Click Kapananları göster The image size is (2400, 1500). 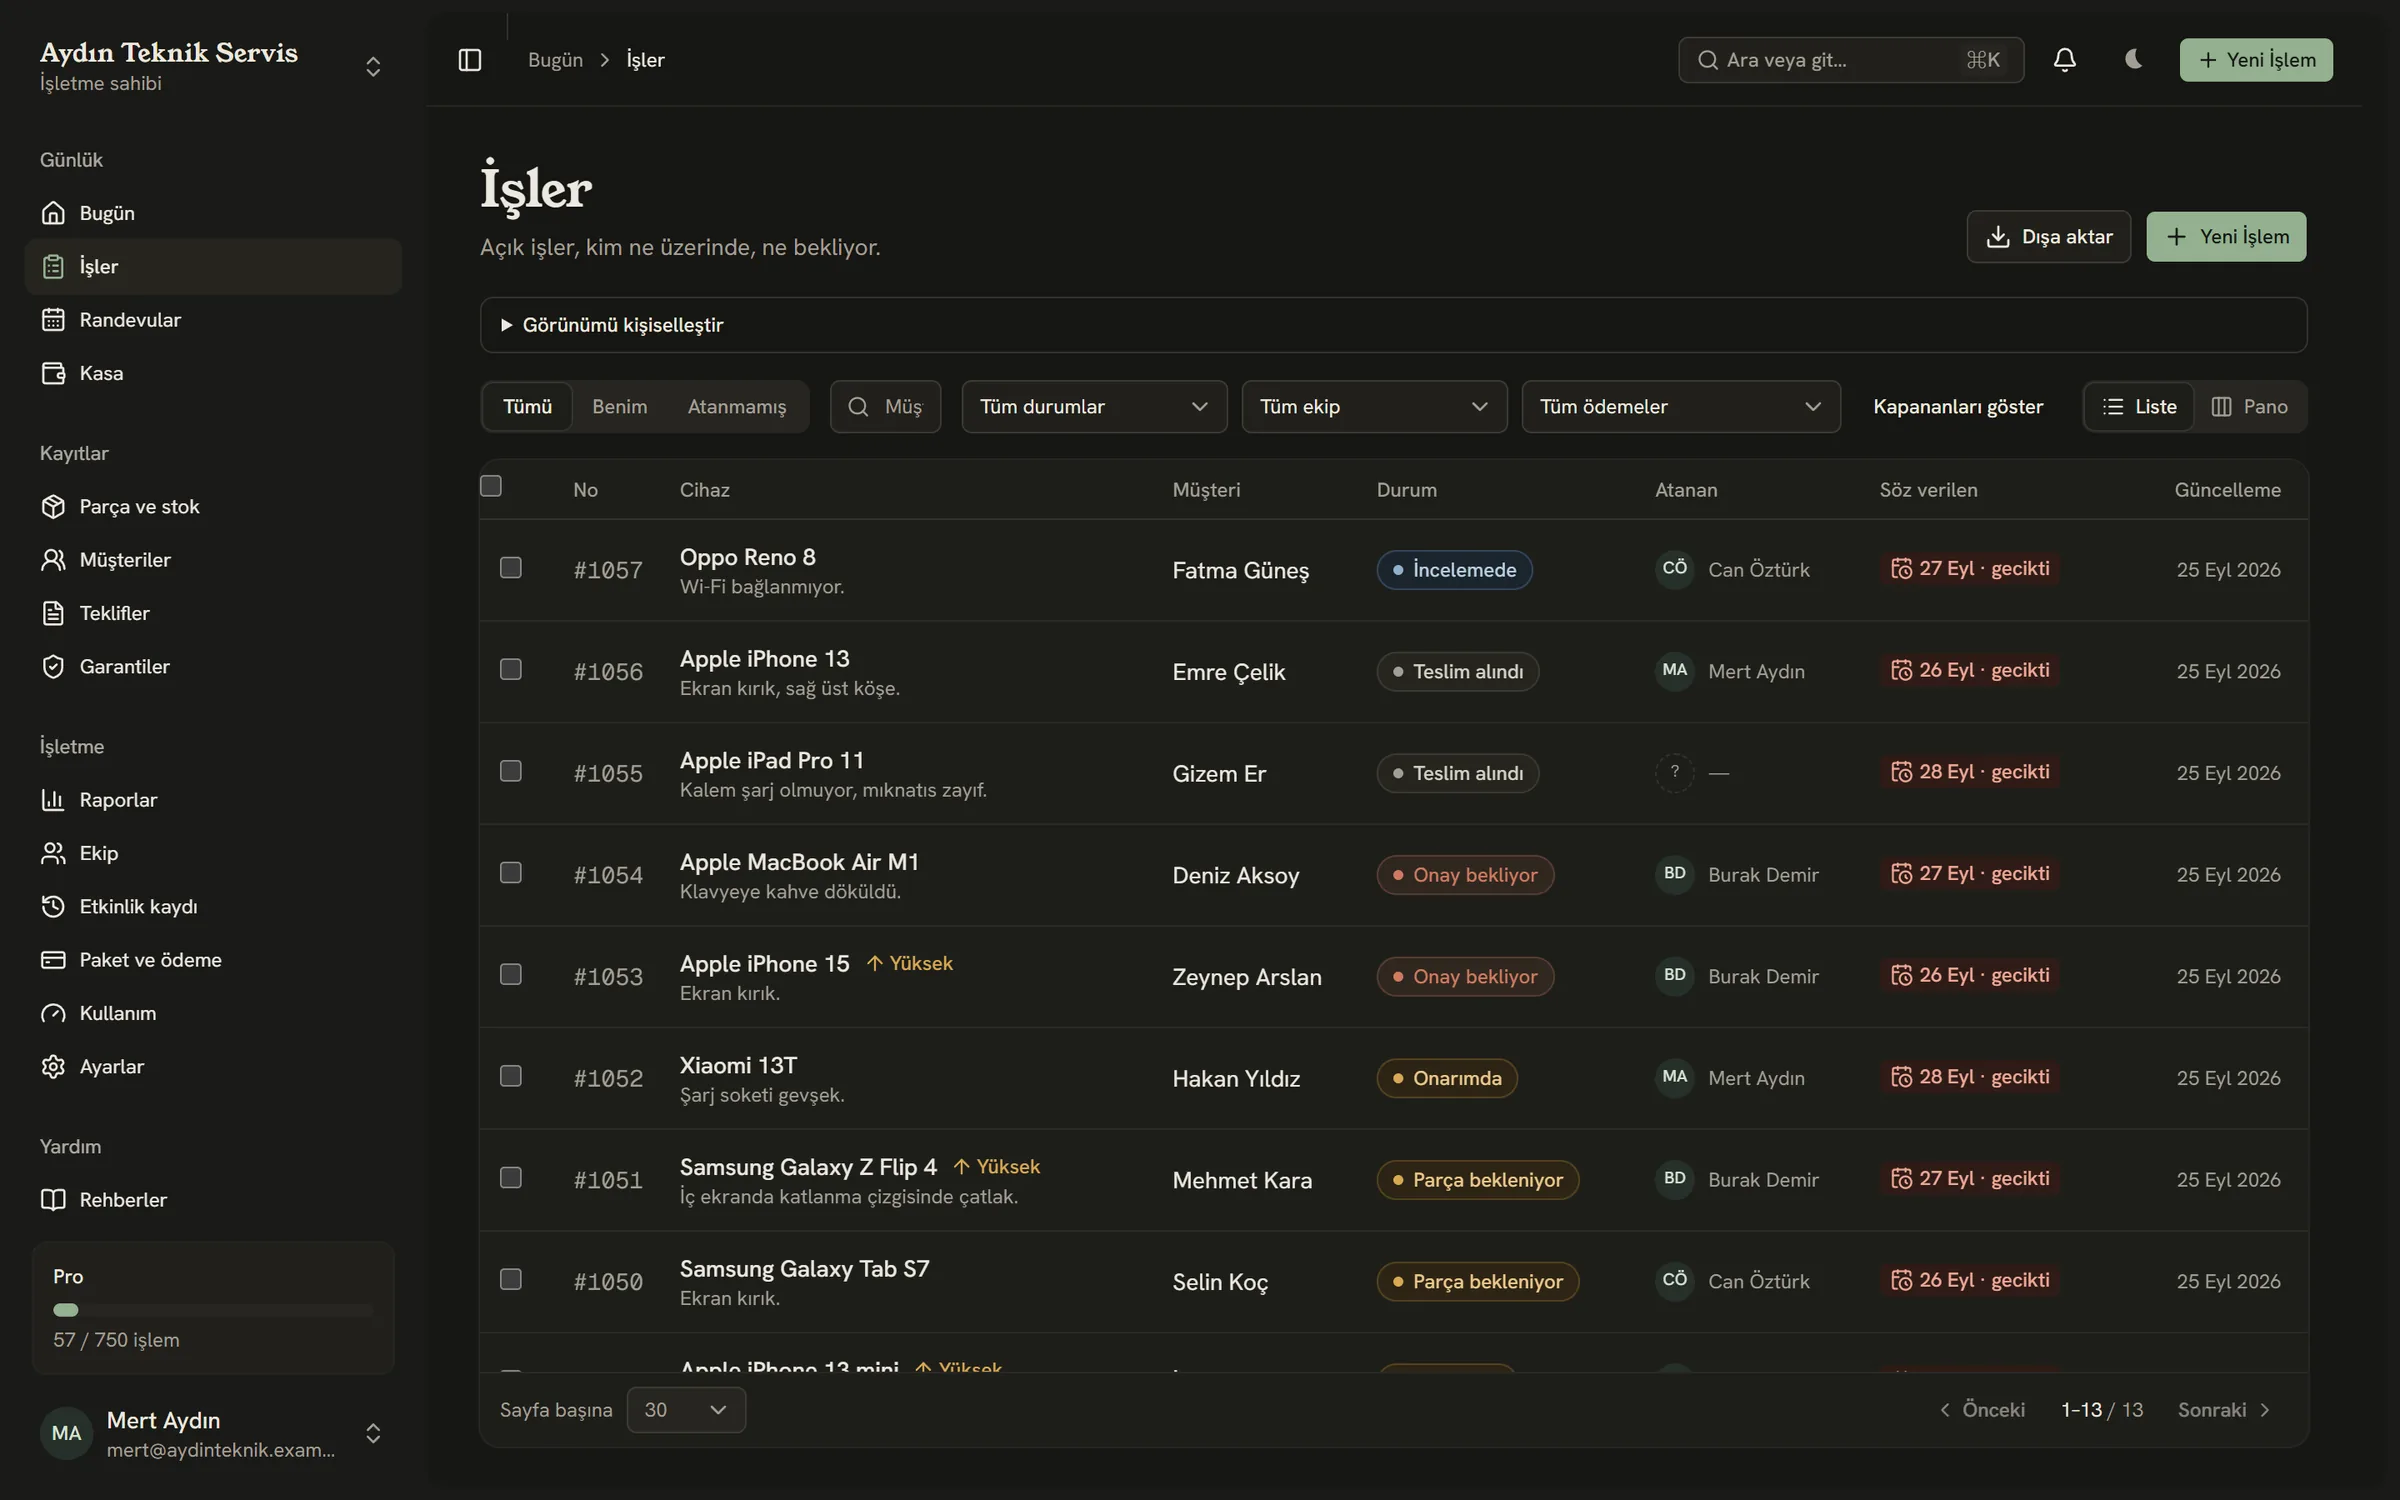[1958, 407]
